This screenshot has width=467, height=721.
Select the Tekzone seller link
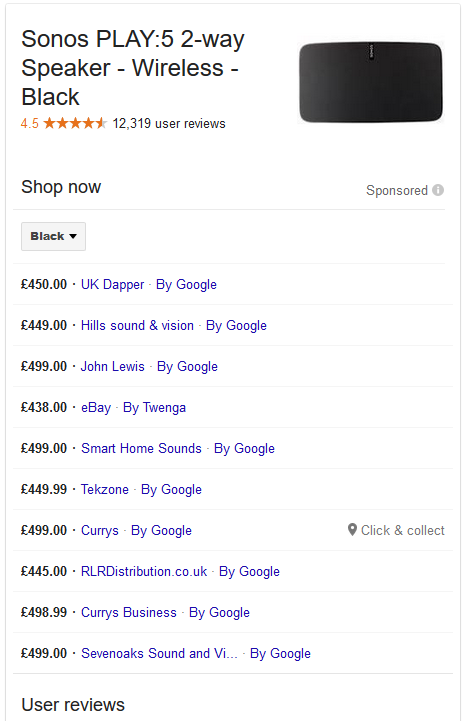pos(105,489)
